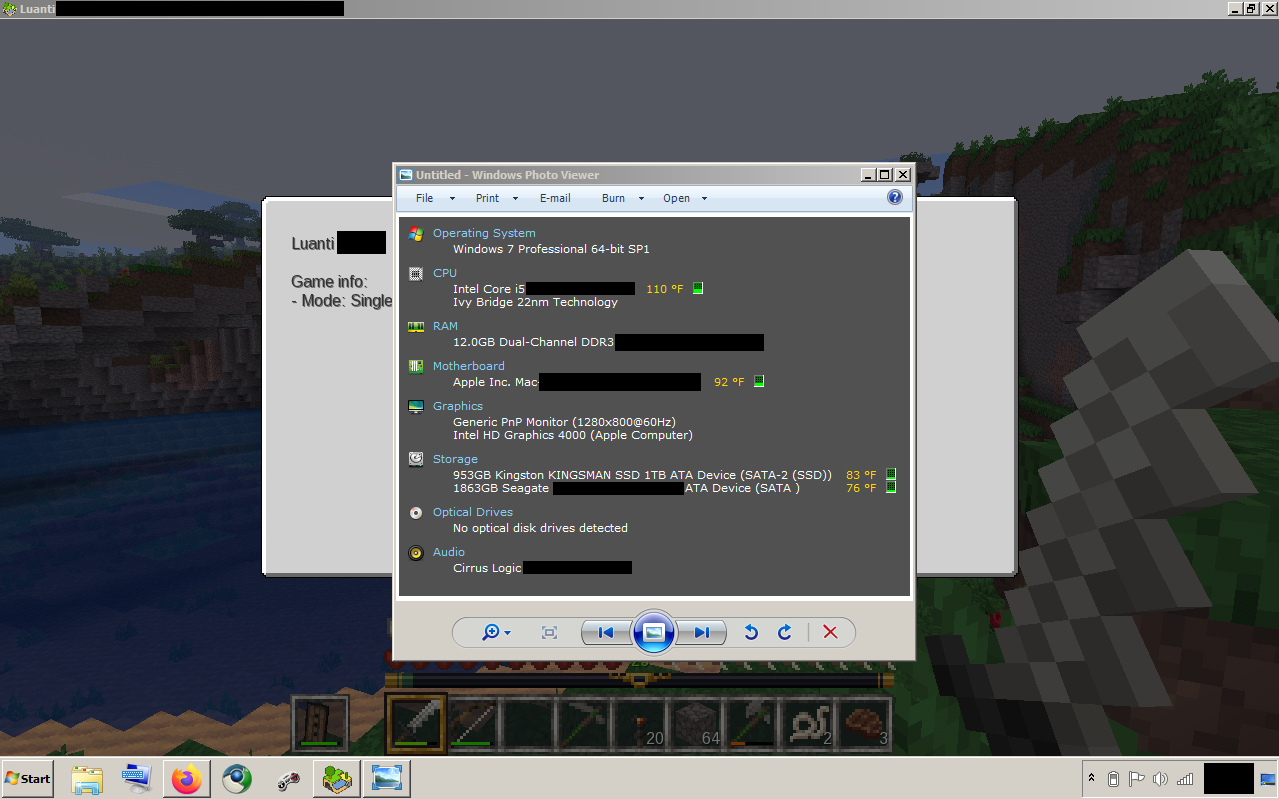Click the Operating System heading

(x=484, y=233)
